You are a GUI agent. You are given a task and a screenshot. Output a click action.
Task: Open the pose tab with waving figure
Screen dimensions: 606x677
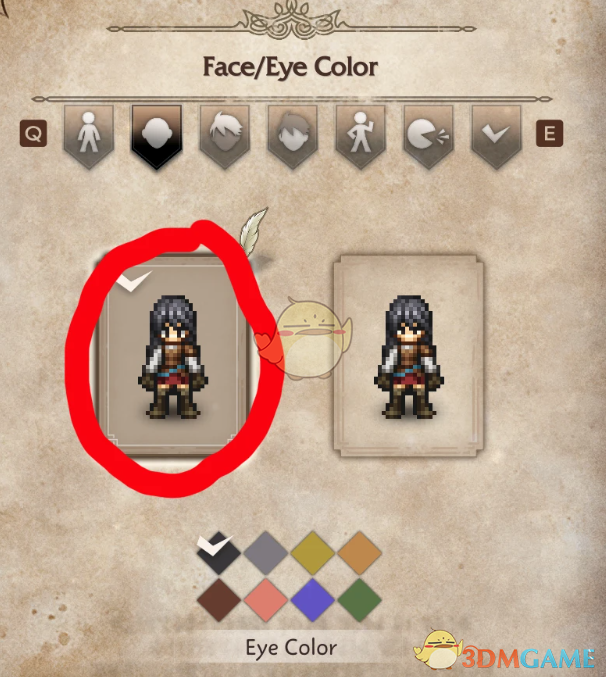coord(360,135)
